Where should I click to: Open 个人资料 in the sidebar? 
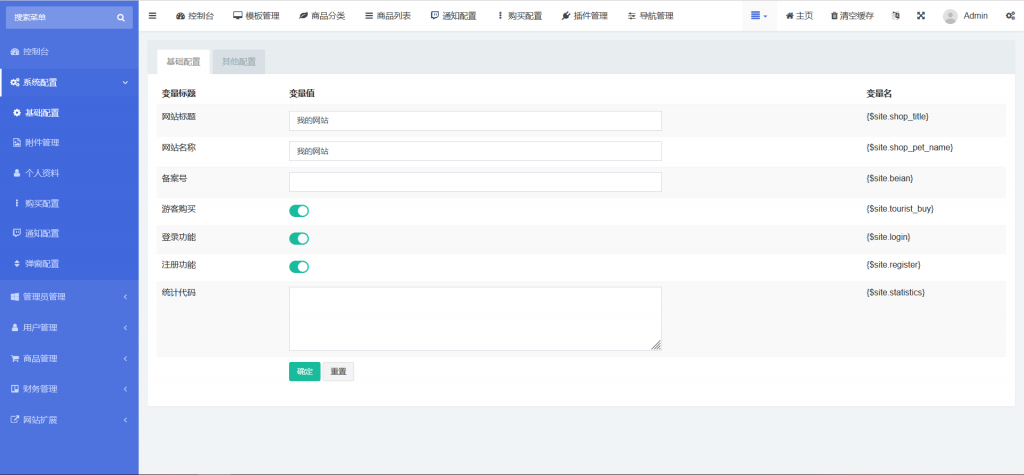click(69, 173)
